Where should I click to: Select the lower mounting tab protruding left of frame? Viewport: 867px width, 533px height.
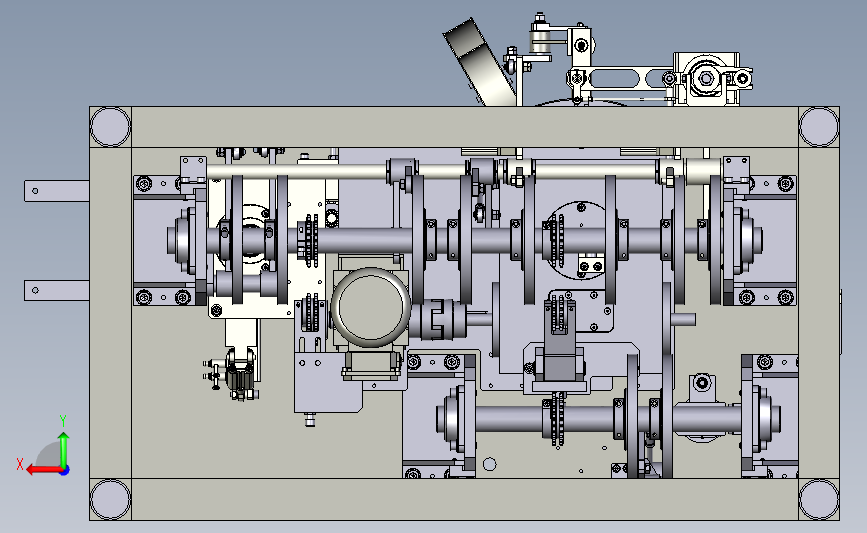tap(56, 290)
